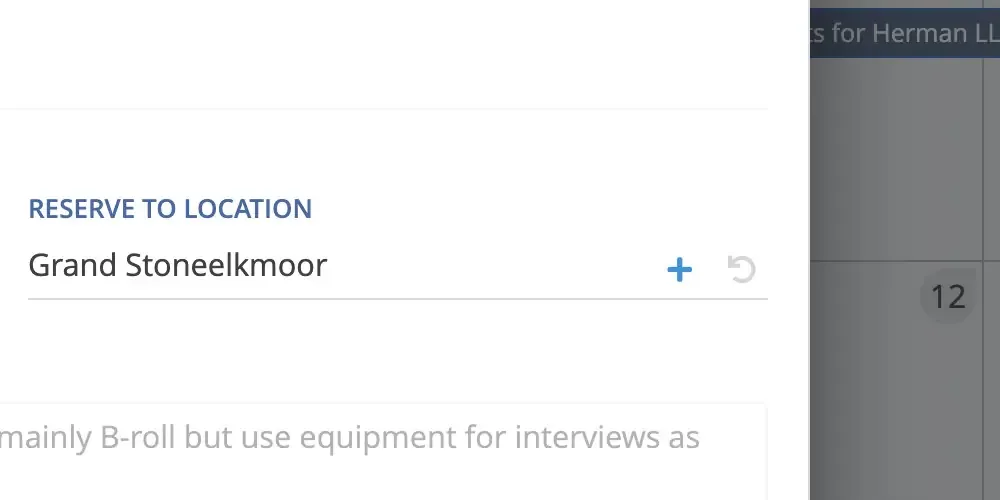The image size is (1000, 500).
Task: Click the Reserve to Location field
Action: [x=340, y=266]
